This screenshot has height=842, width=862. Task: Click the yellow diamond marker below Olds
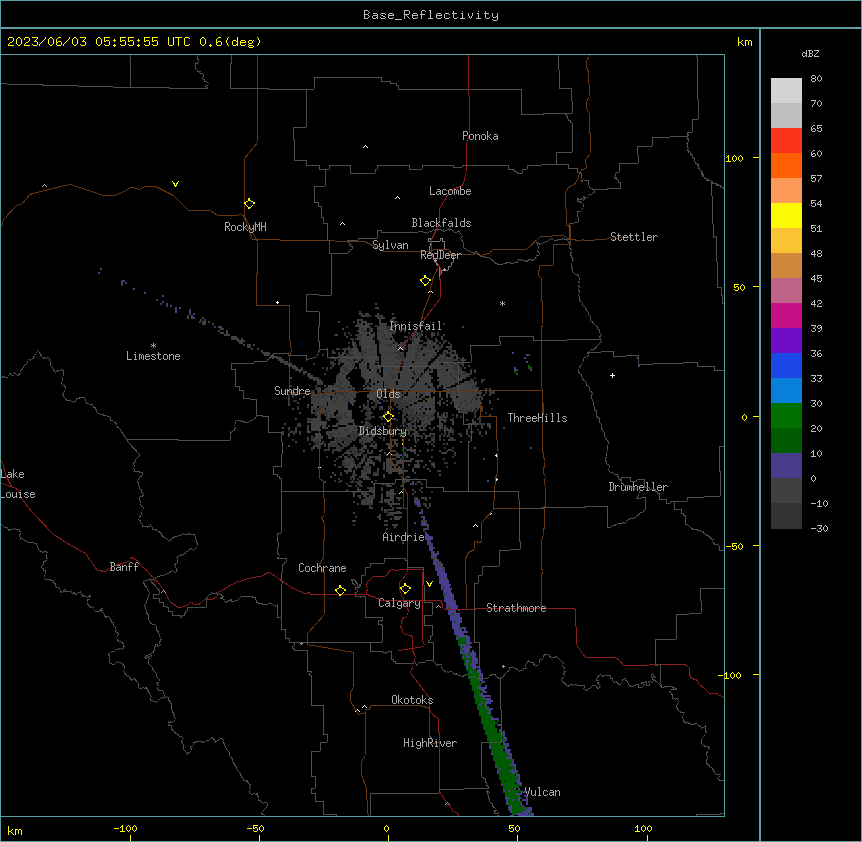[388, 417]
